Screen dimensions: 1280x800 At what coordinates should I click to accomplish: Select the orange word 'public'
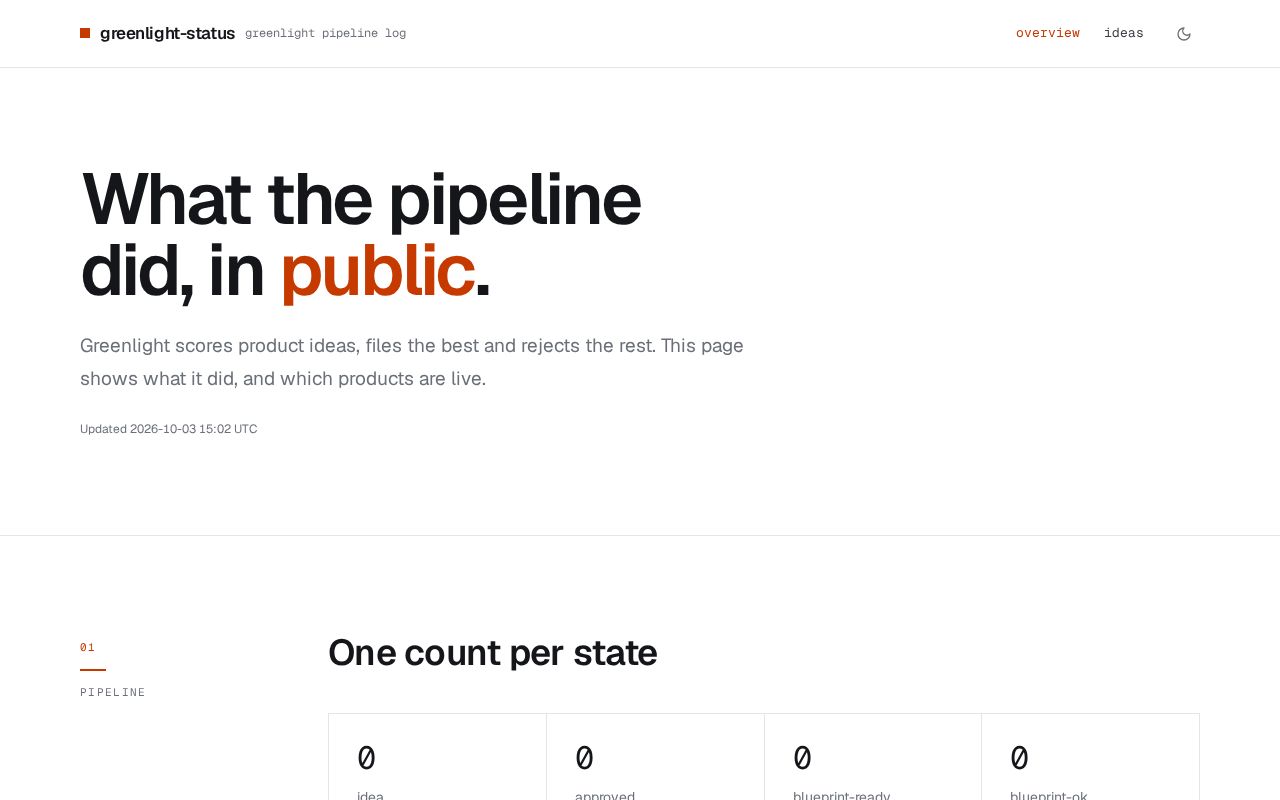[377, 271]
